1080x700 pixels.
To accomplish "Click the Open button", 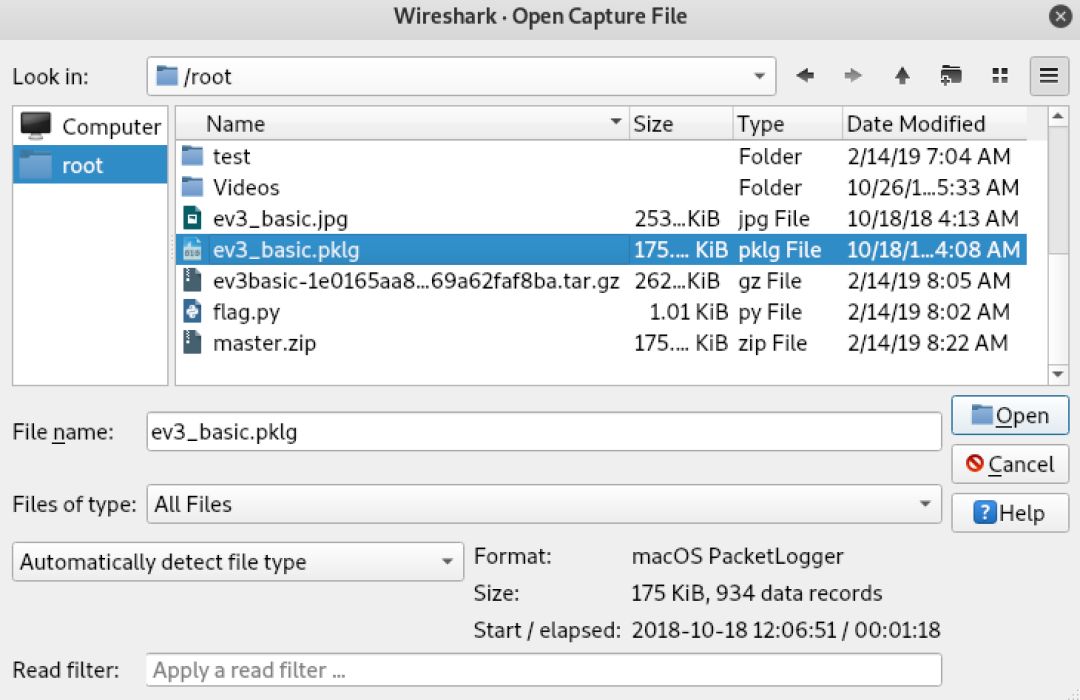I will [x=1010, y=415].
